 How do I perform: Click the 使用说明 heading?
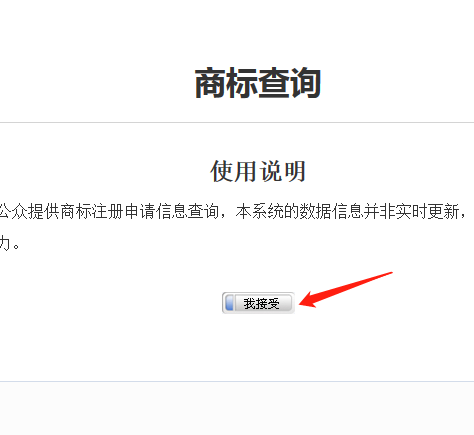click(258, 171)
